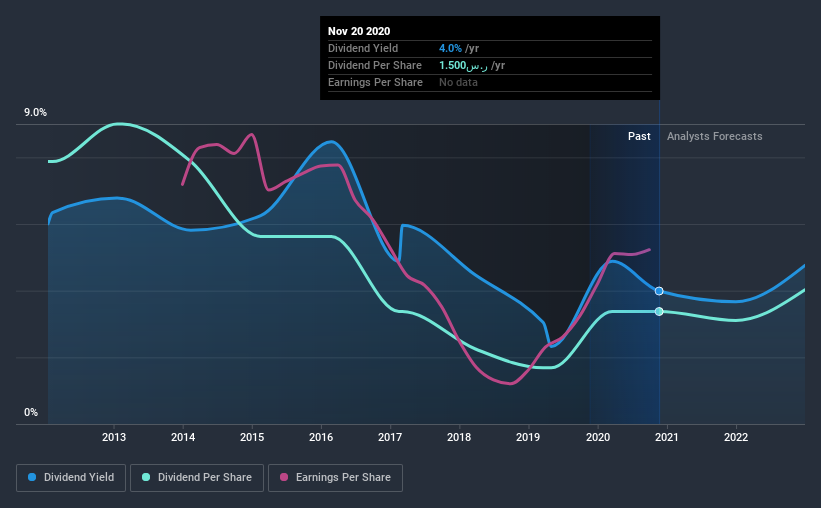This screenshot has width=821, height=508.
Task: Click the Analysts Forecasts label
Action: coord(715,136)
